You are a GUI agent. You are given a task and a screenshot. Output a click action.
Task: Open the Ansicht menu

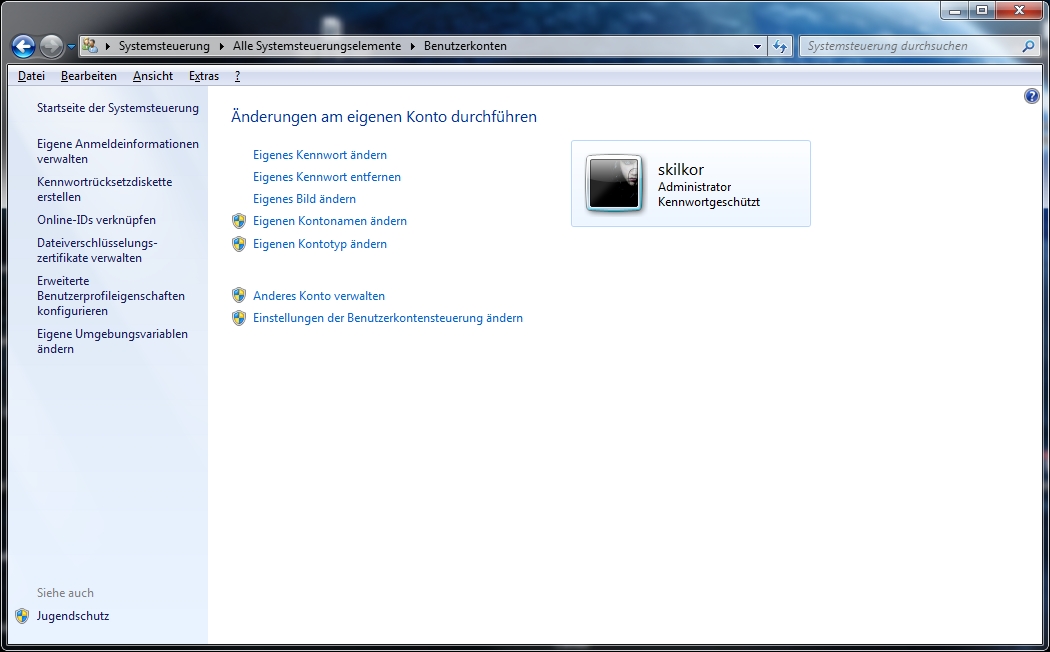coord(152,76)
